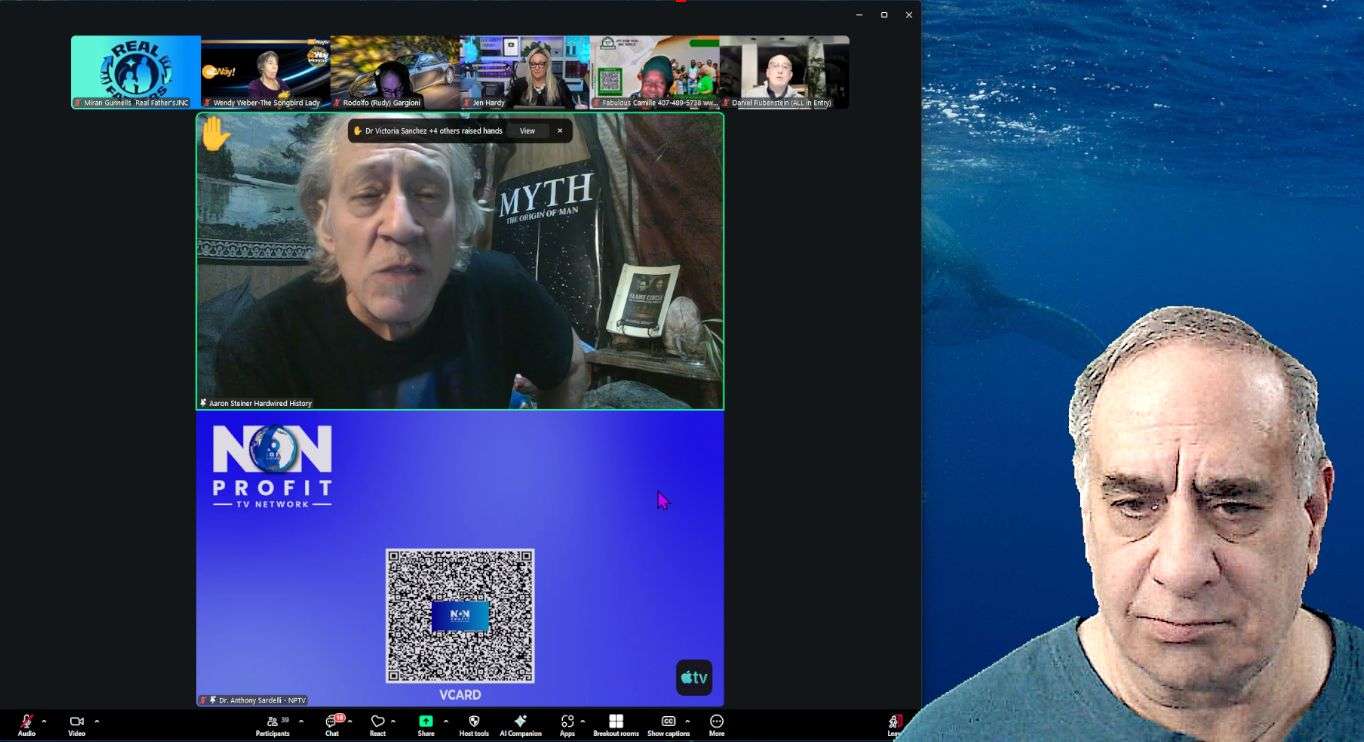Select Wendy Weber's video thumbnail
Image resolution: width=1364 pixels, height=742 pixels.
pyautogui.click(x=265, y=72)
